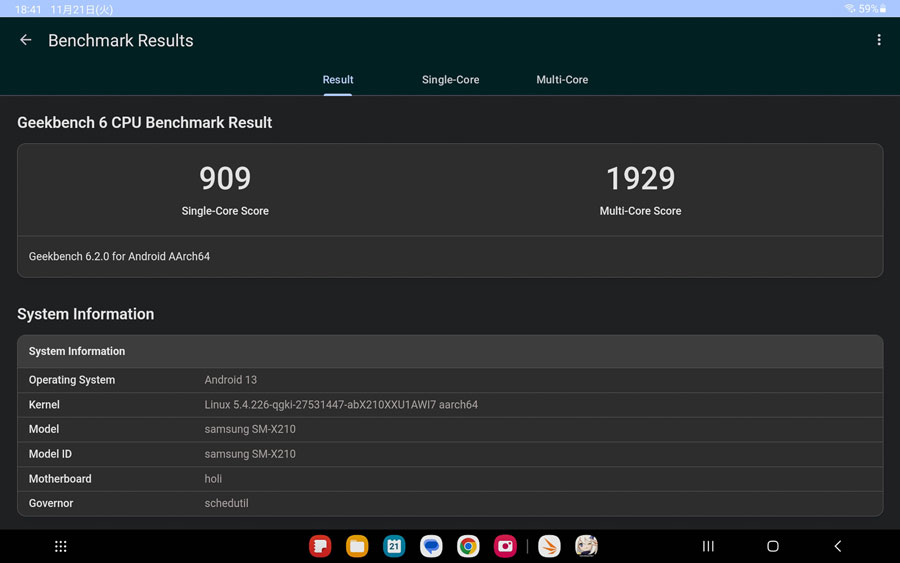900x563 pixels.
Task: Tap the recent apps navigation button
Action: pyautogui.click(x=708, y=546)
